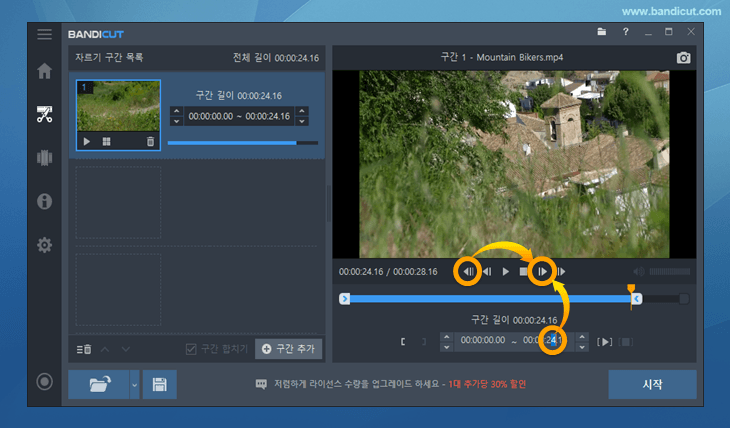Image resolution: width=730 pixels, height=428 pixels.
Task: Delete segment 1 with the trash icon
Action: [150, 142]
